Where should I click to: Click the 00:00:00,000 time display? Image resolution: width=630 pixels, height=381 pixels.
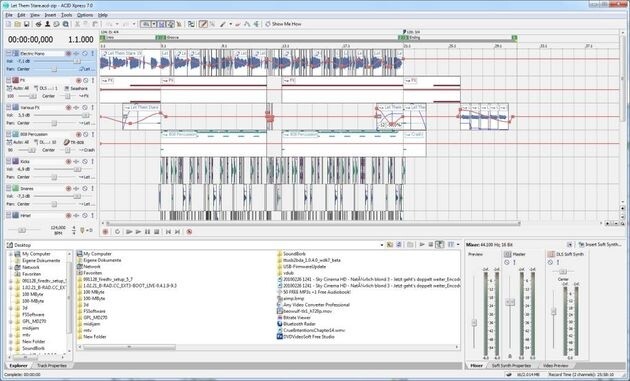pyautogui.click(x=31, y=39)
